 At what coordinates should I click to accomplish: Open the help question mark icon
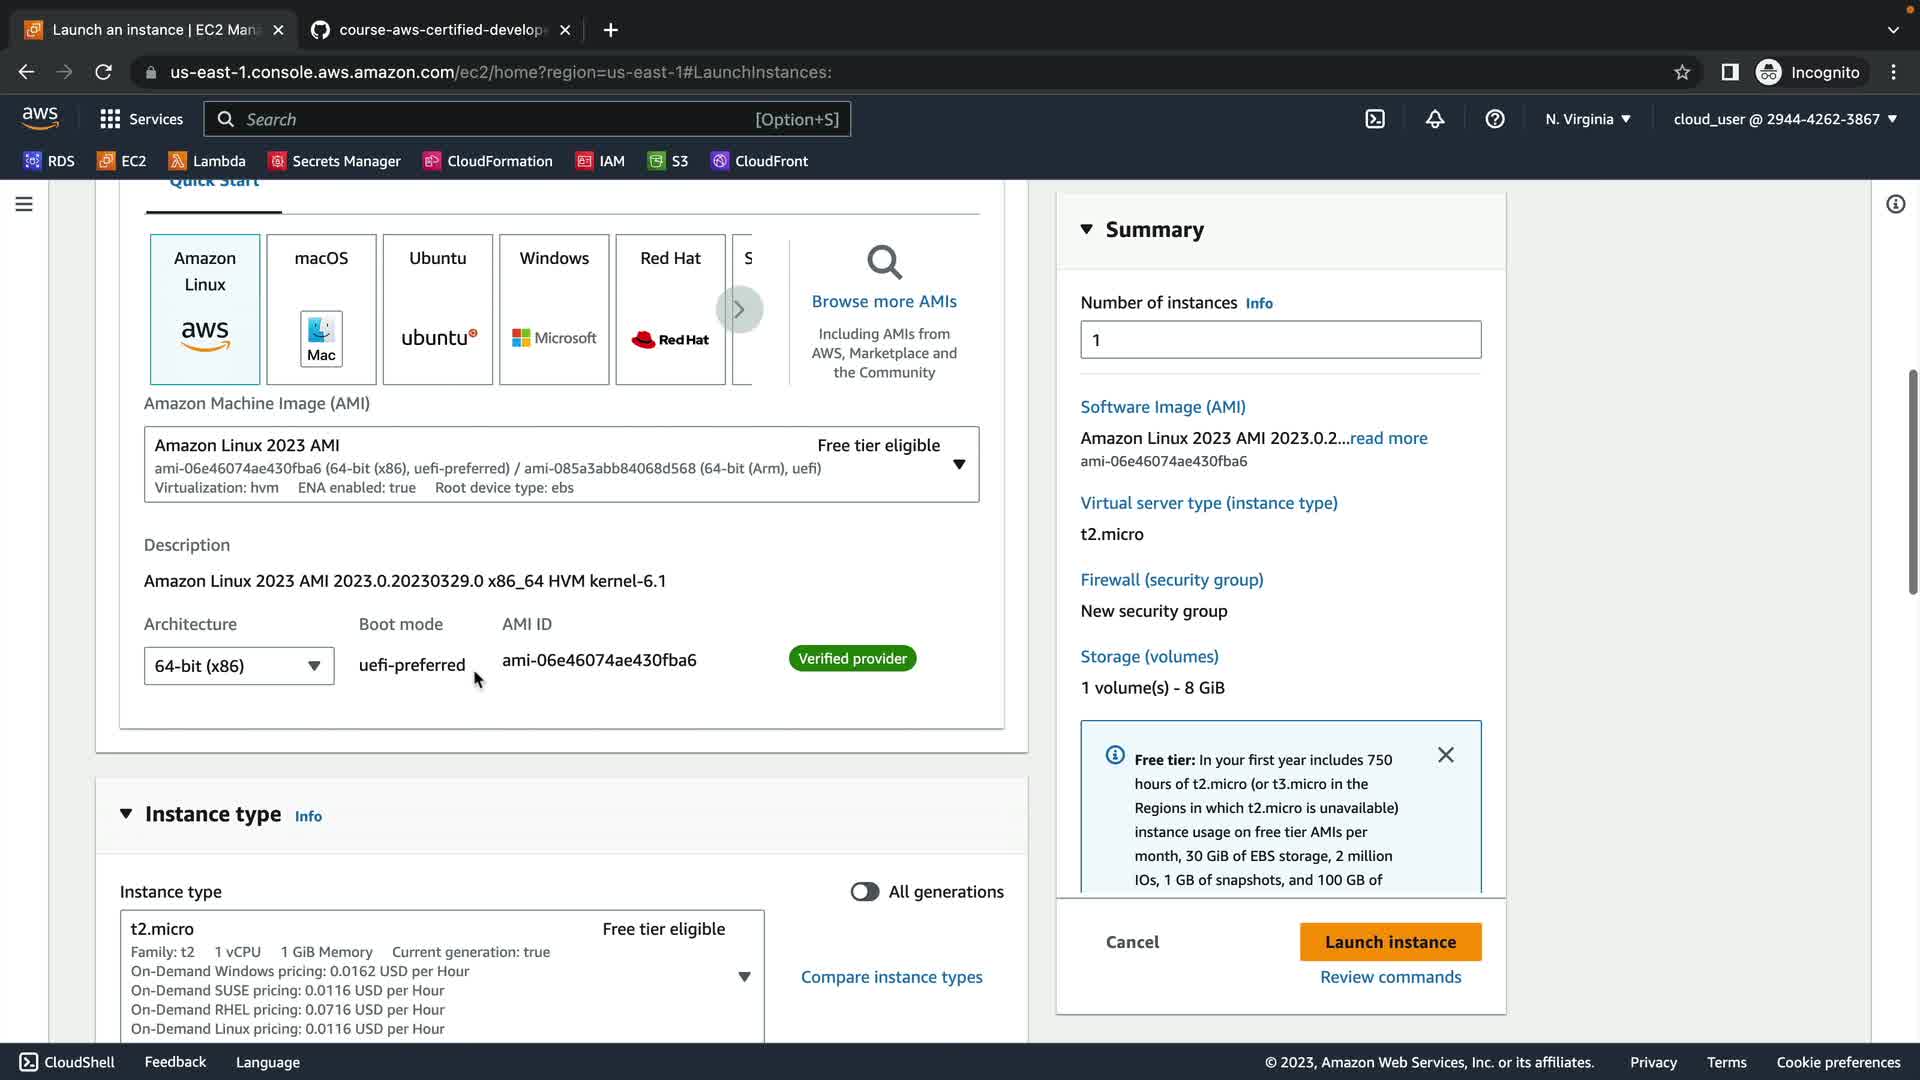(x=1495, y=119)
